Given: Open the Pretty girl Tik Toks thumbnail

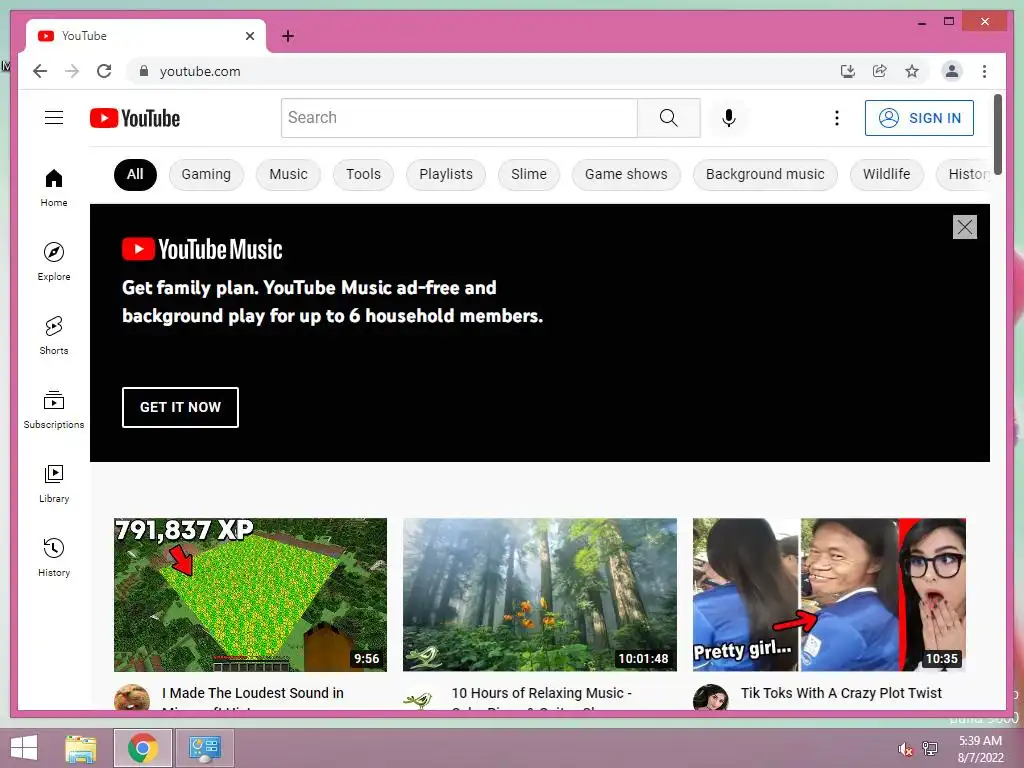Looking at the screenshot, I should [x=829, y=594].
